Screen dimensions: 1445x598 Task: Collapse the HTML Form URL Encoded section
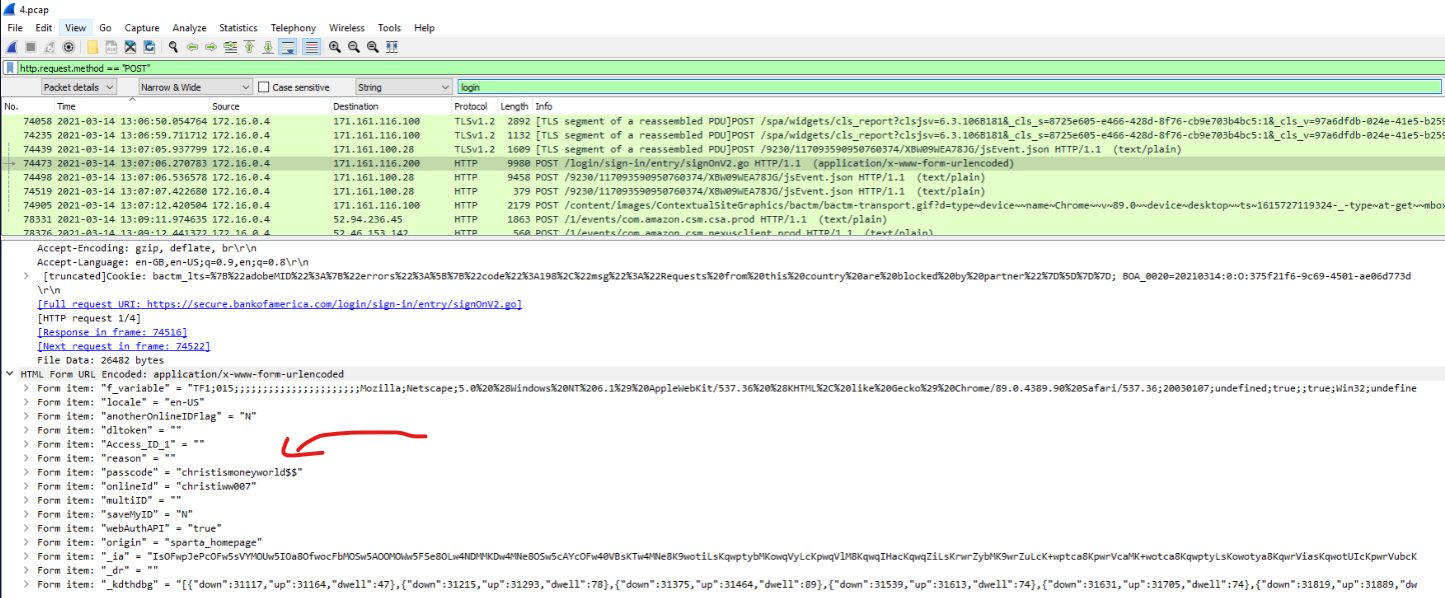[x=10, y=374]
